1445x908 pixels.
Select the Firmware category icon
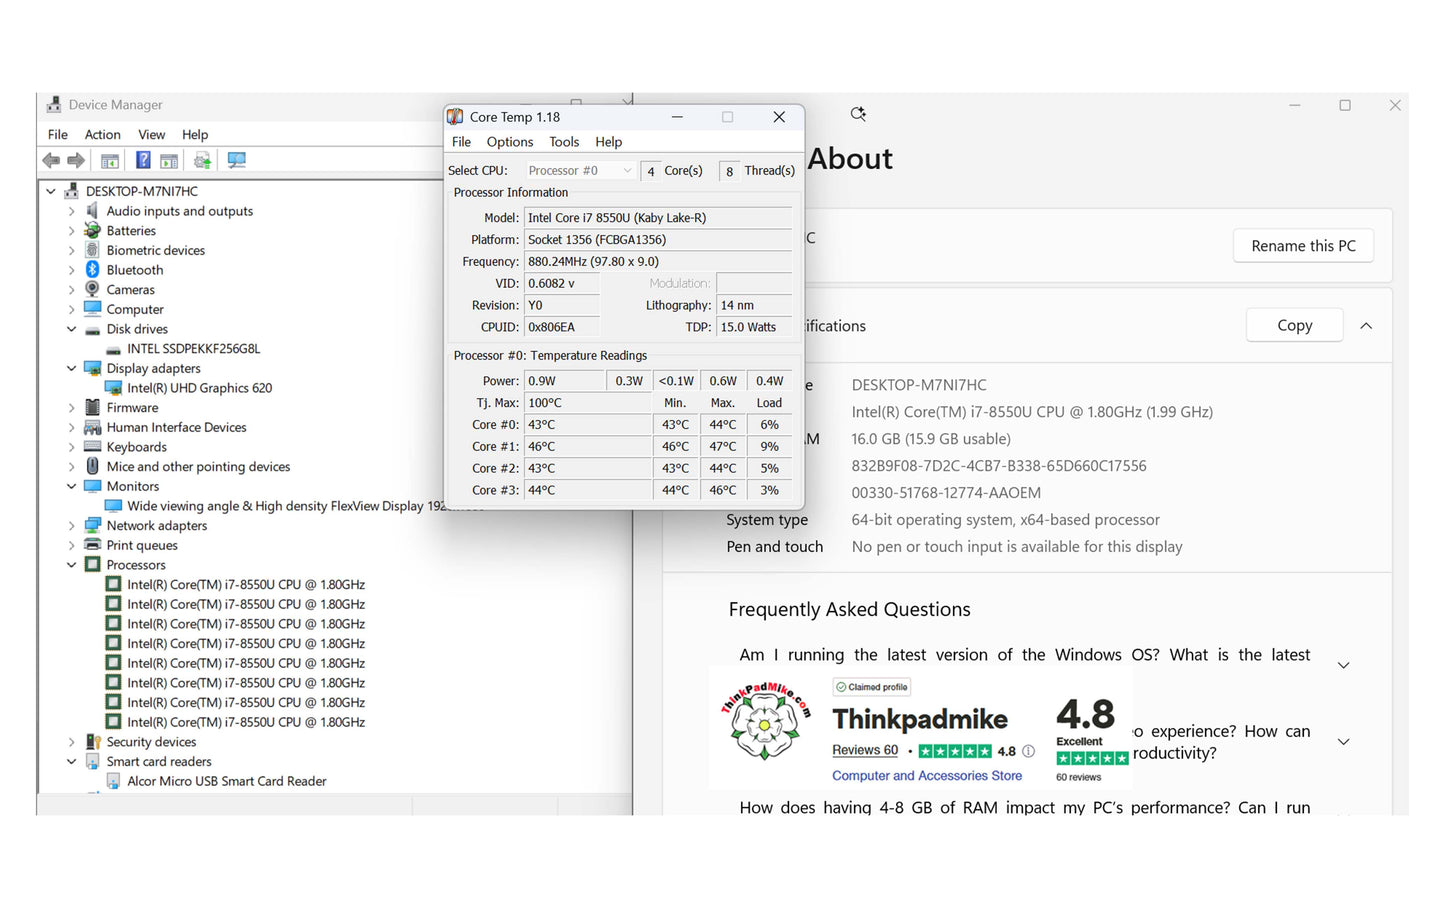[92, 407]
